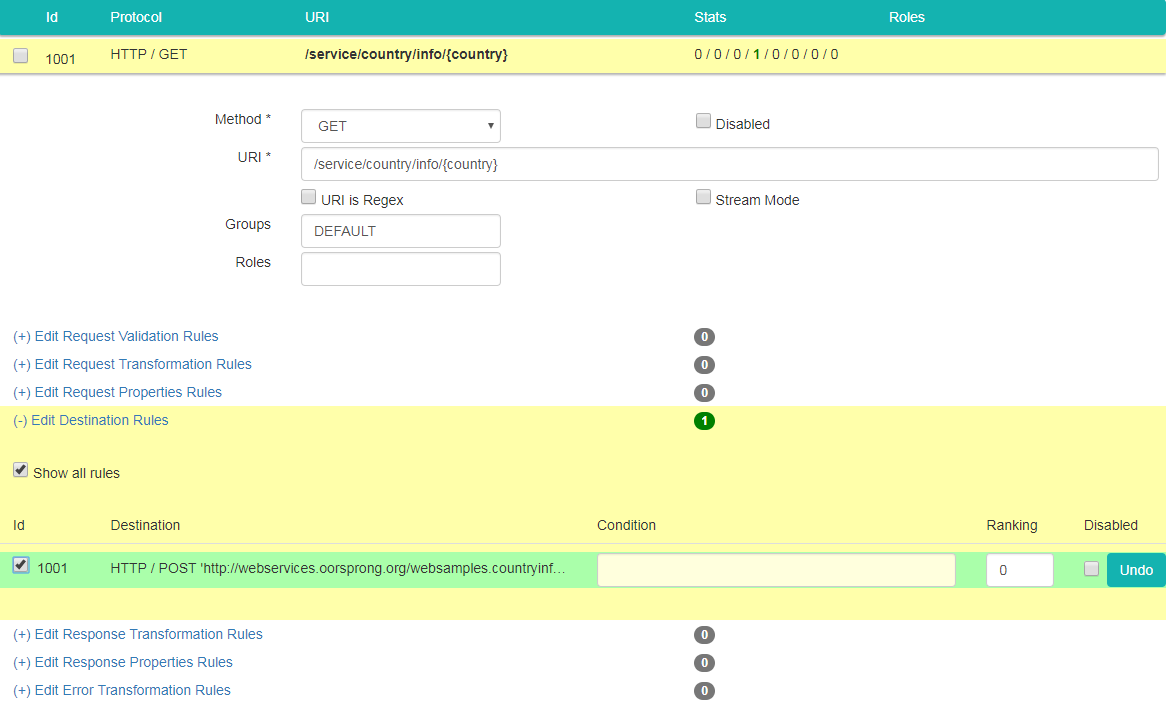Click the URI text field
The height and width of the screenshot is (703, 1166).
(x=729, y=164)
